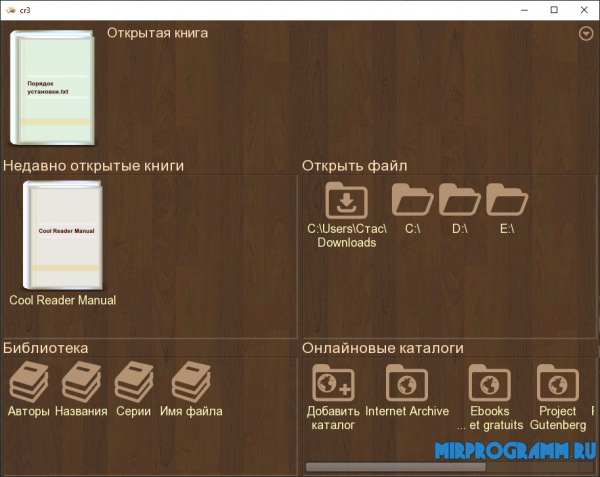Open library by Авторы books icon
This screenshot has height=477, width=600.
point(29,382)
